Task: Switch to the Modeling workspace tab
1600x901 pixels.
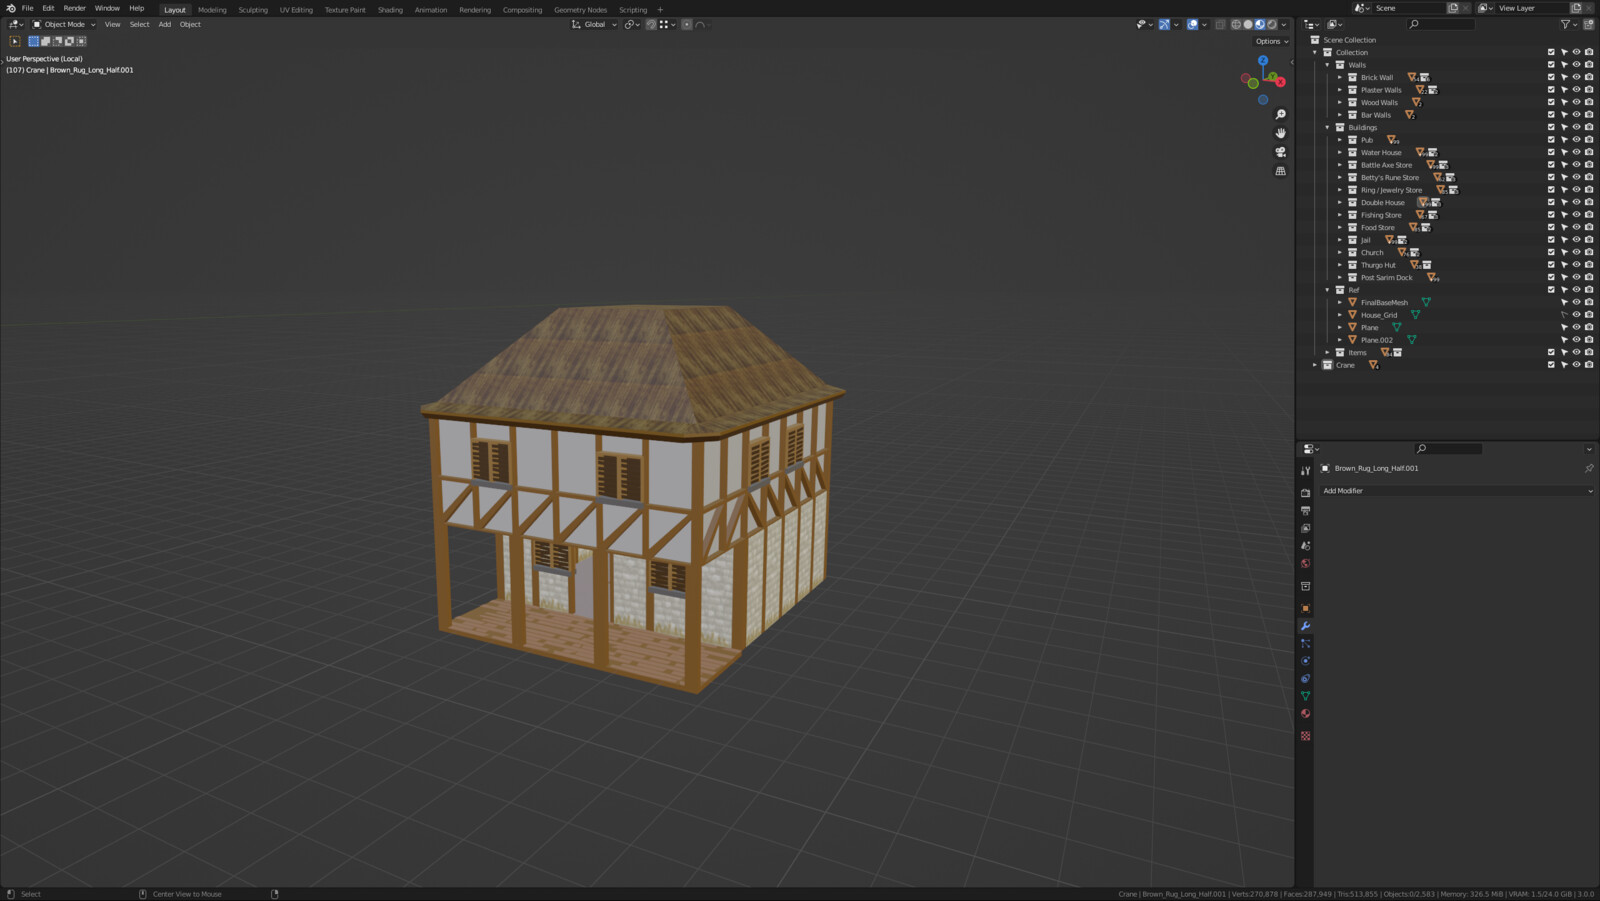Action: click(212, 10)
